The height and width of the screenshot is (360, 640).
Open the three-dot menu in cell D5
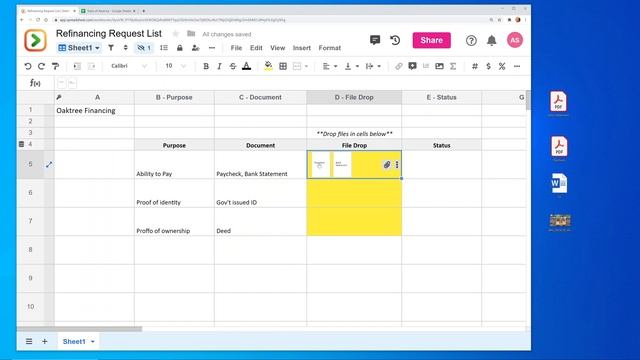397,164
